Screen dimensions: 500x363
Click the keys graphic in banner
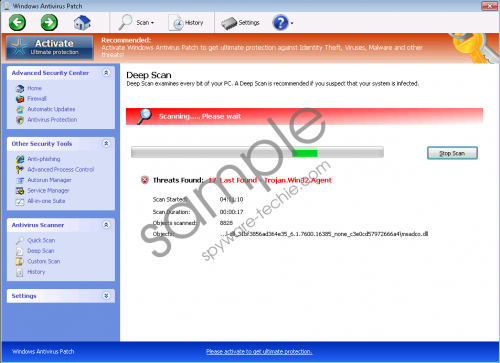[x=474, y=48]
